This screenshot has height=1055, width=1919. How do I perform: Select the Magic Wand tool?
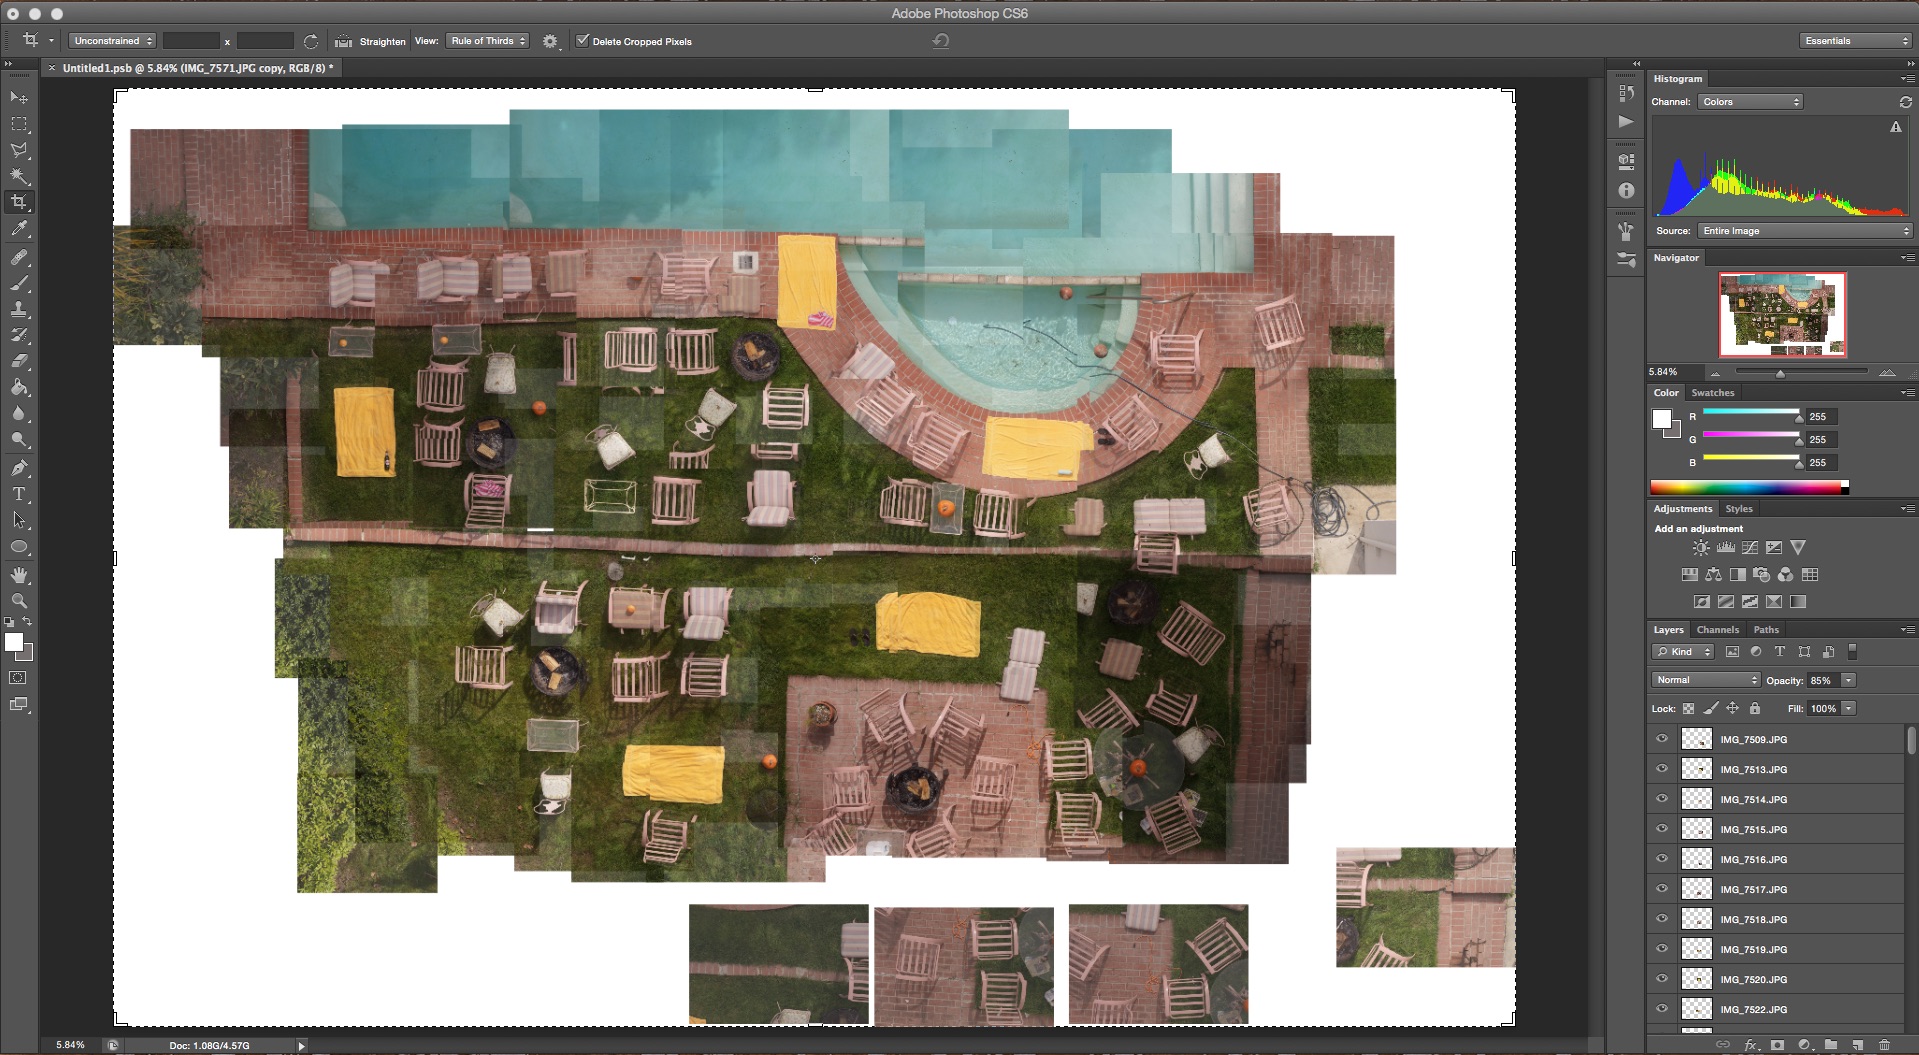[19, 176]
